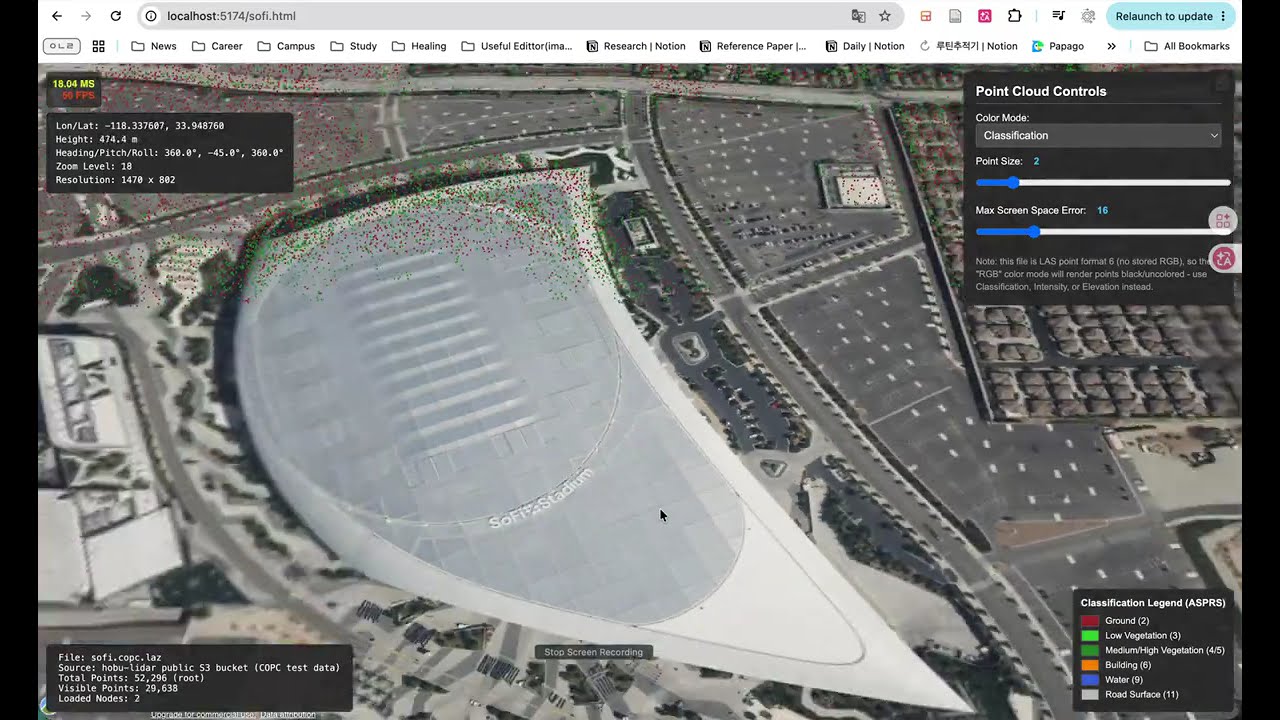This screenshot has height=720, width=1280.
Task: Open Daily | Notion bookmark
Action: [865, 46]
